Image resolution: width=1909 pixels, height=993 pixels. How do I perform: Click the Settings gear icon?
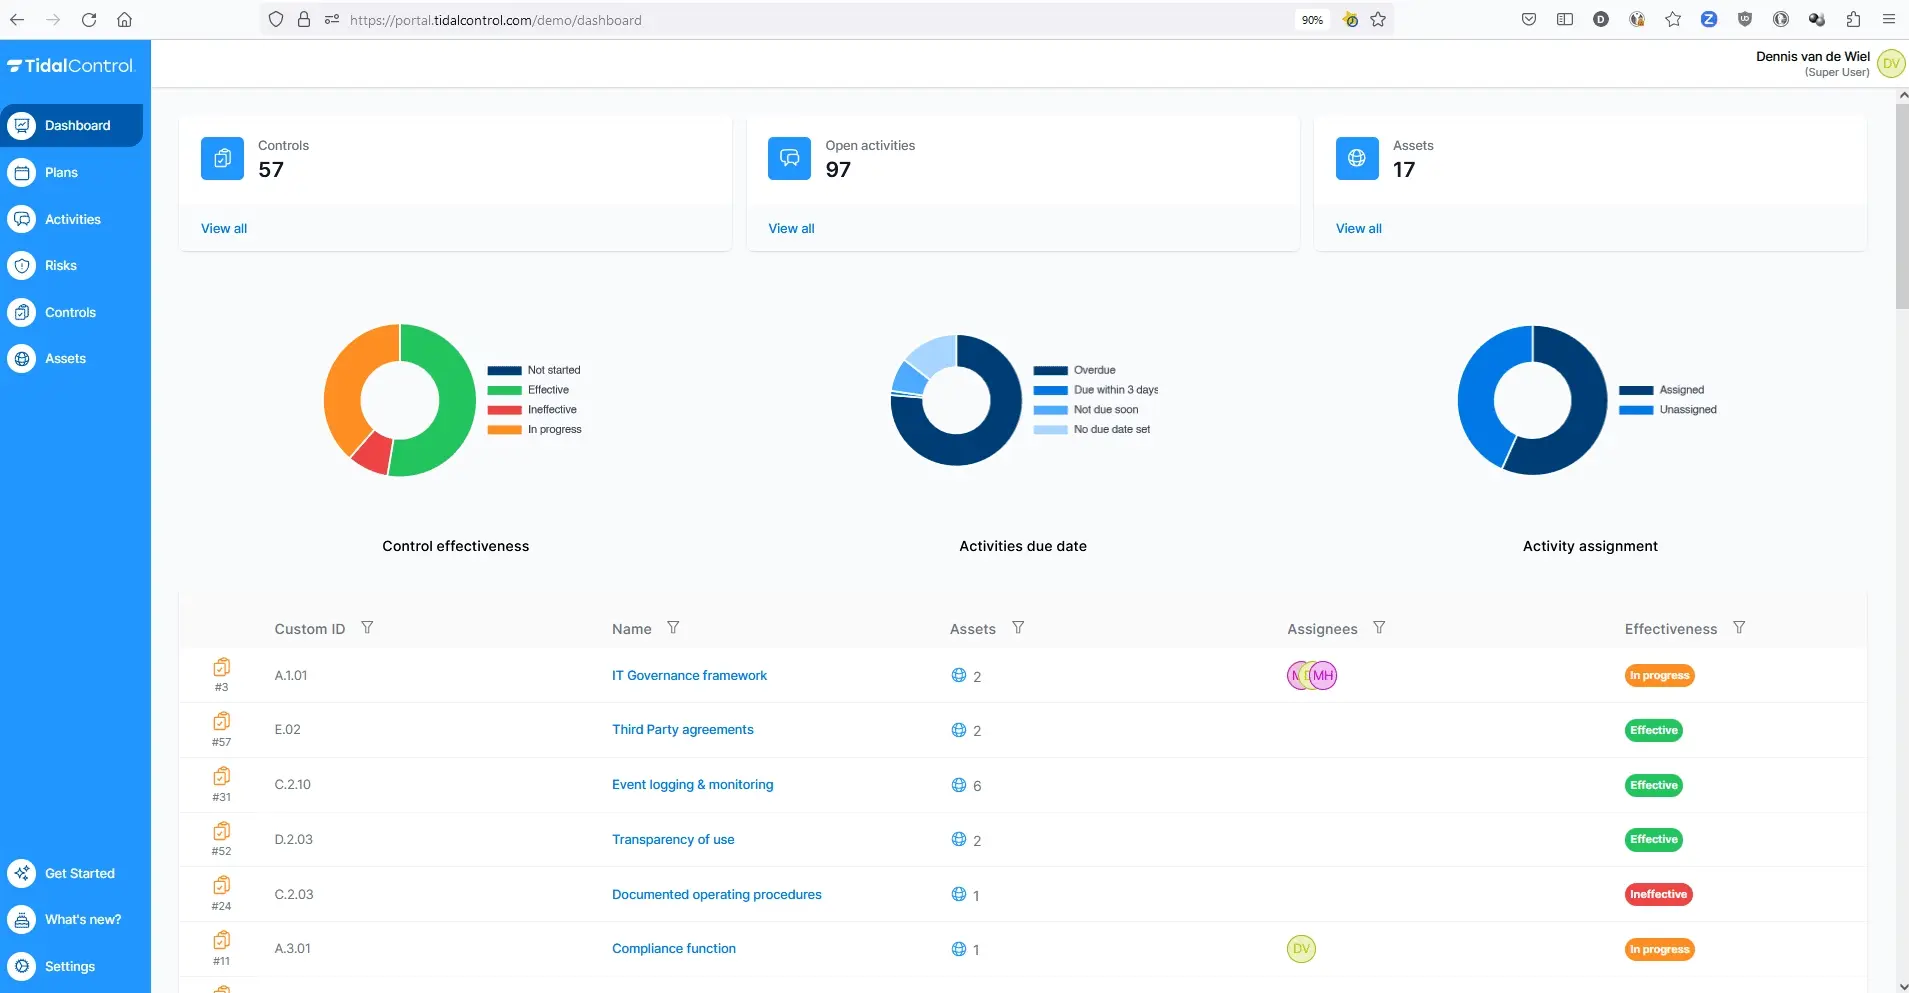point(22,966)
